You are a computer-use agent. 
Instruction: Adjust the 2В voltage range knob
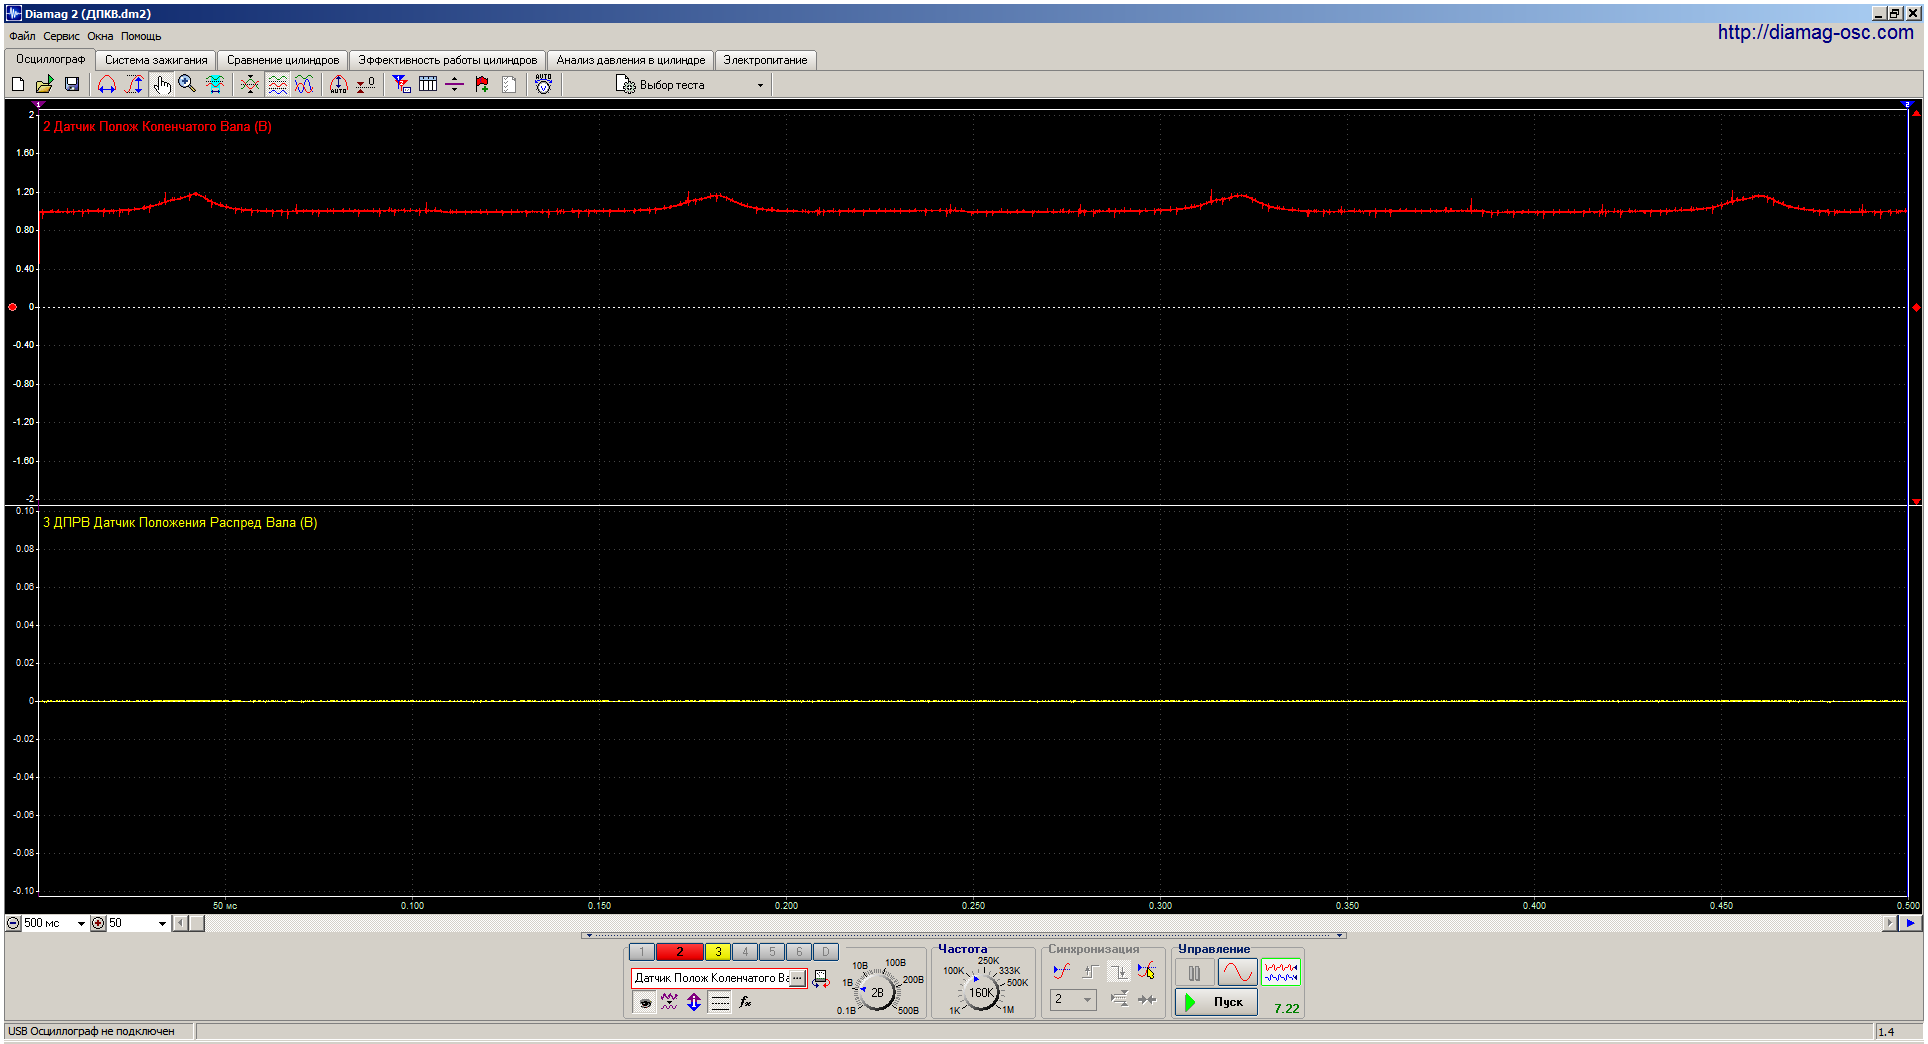[877, 992]
